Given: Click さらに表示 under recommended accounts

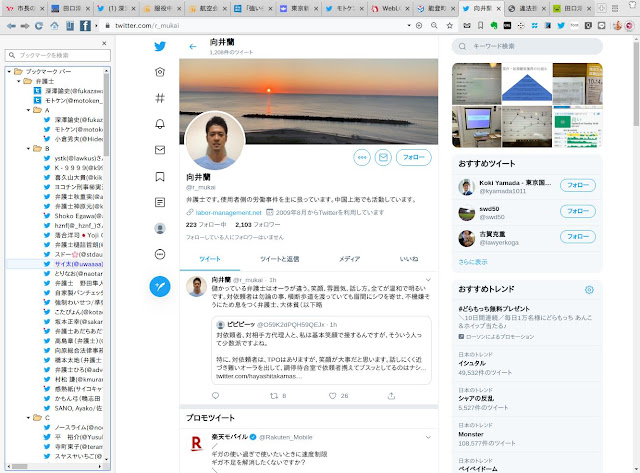Looking at the screenshot, I should (473, 262).
